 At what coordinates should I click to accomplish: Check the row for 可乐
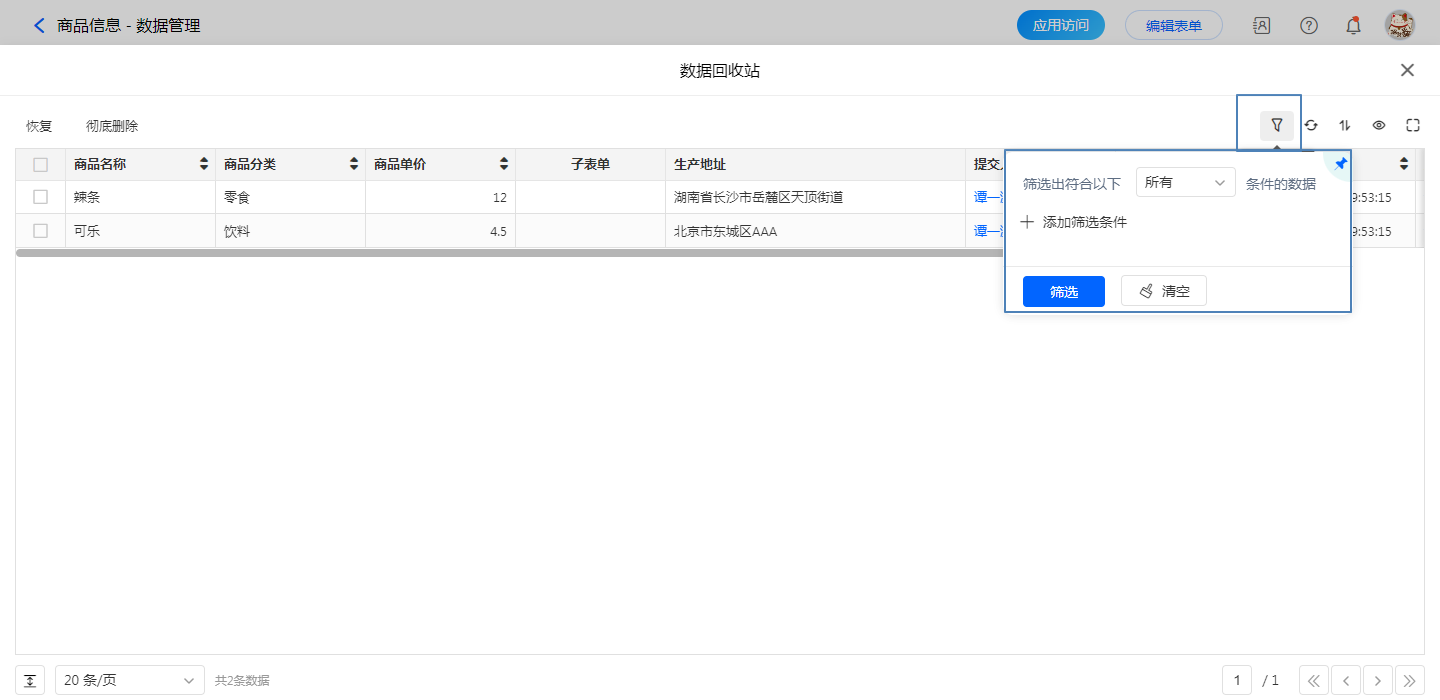coord(41,231)
